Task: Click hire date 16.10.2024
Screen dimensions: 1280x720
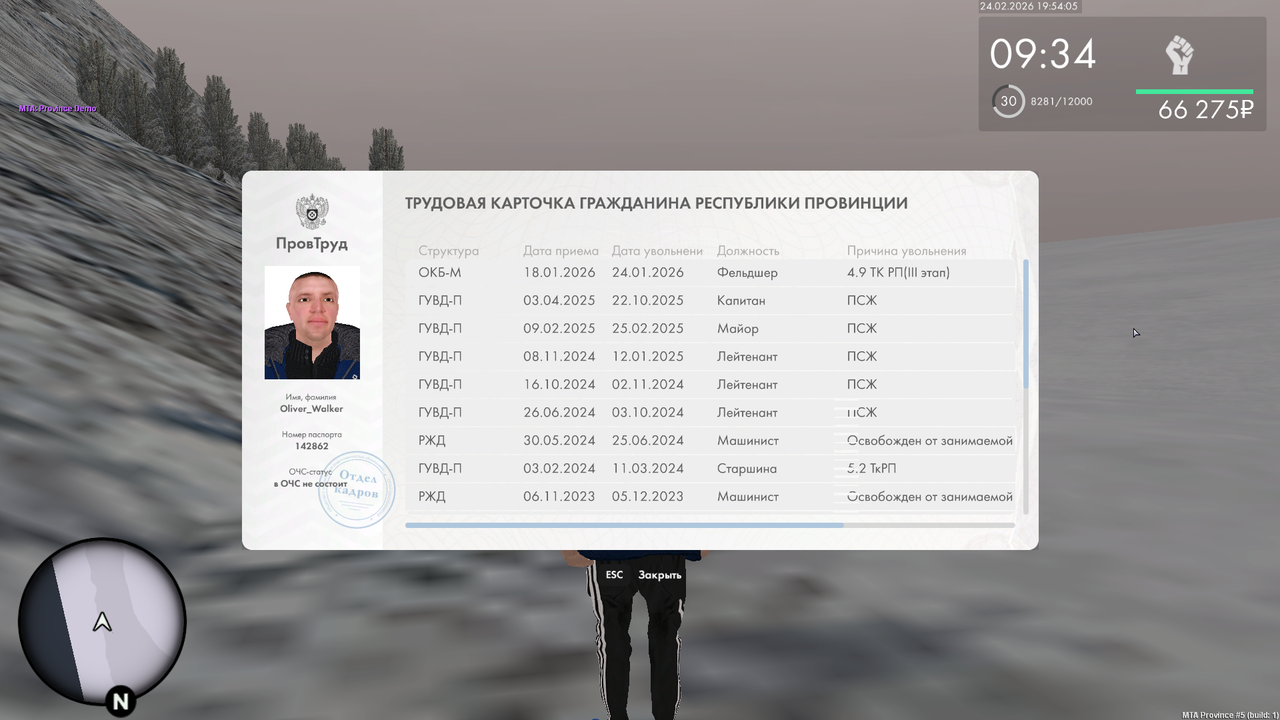Action: click(x=559, y=385)
